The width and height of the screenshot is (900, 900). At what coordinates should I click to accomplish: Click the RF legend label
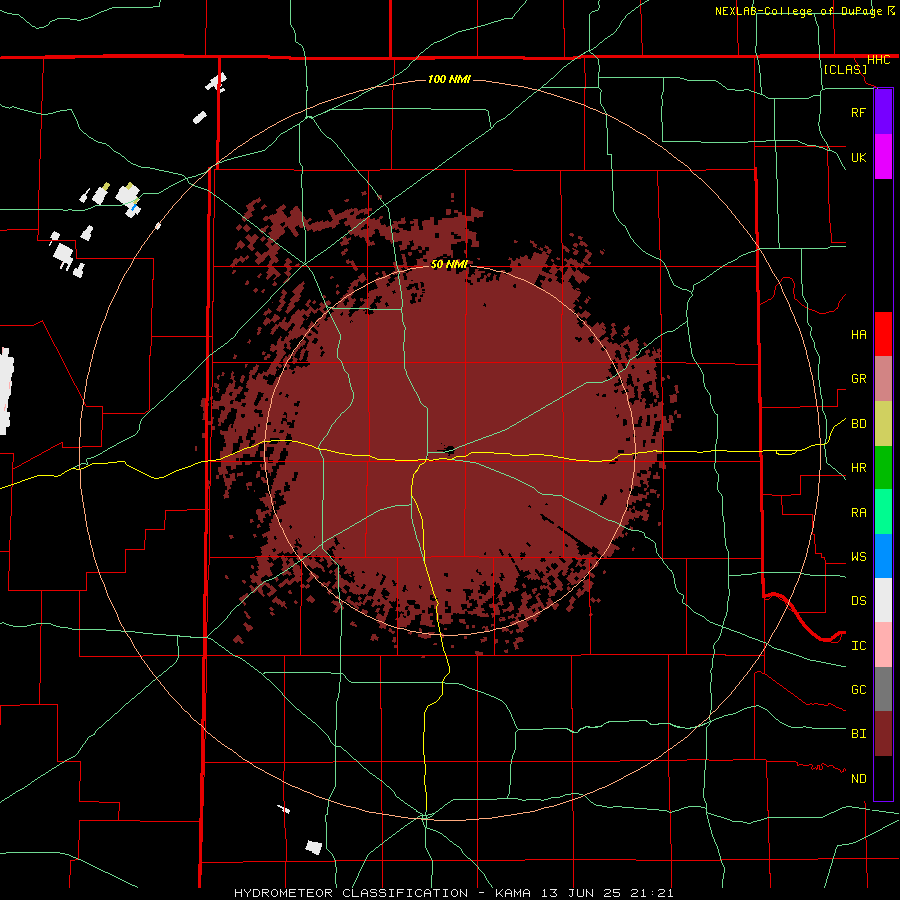coord(858,112)
